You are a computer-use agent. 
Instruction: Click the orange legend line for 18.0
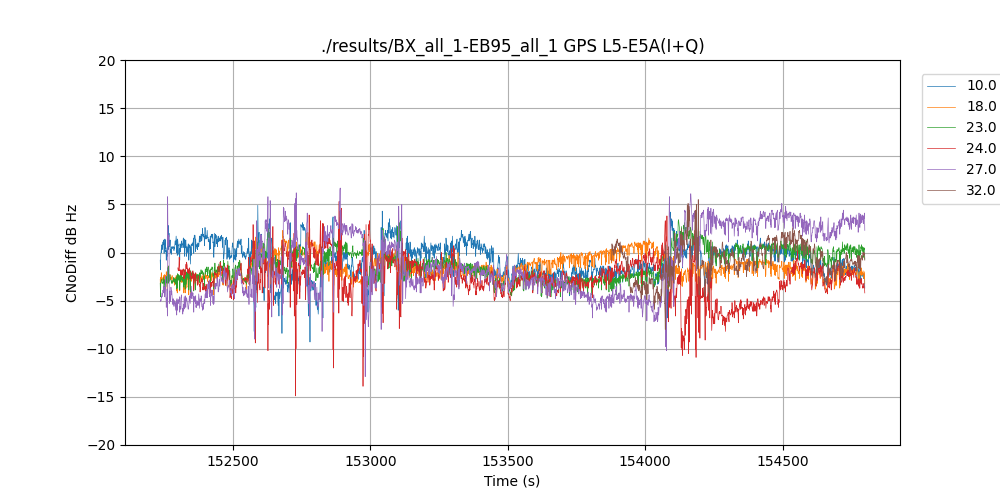coord(942,107)
